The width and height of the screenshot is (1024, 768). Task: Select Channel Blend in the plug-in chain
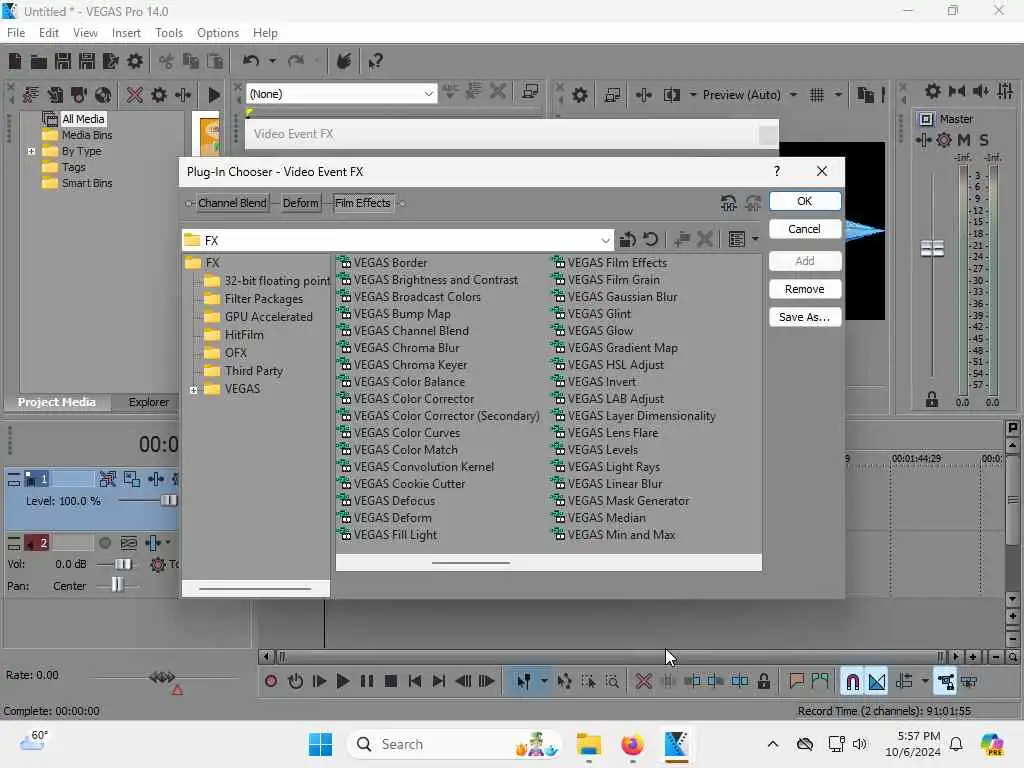click(x=232, y=203)
